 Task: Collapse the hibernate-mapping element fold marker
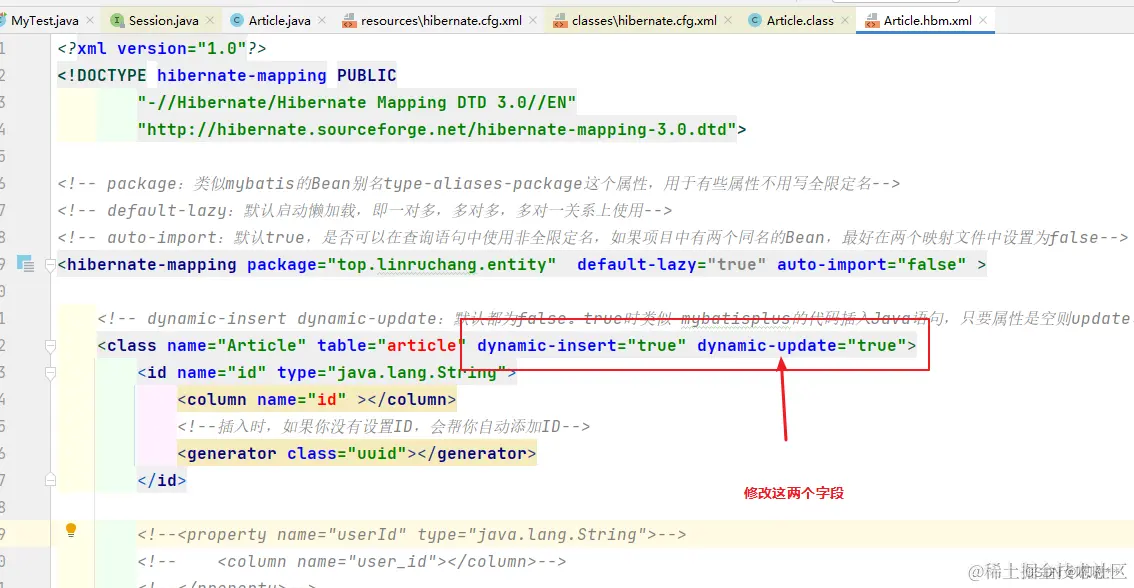[51, 265]
